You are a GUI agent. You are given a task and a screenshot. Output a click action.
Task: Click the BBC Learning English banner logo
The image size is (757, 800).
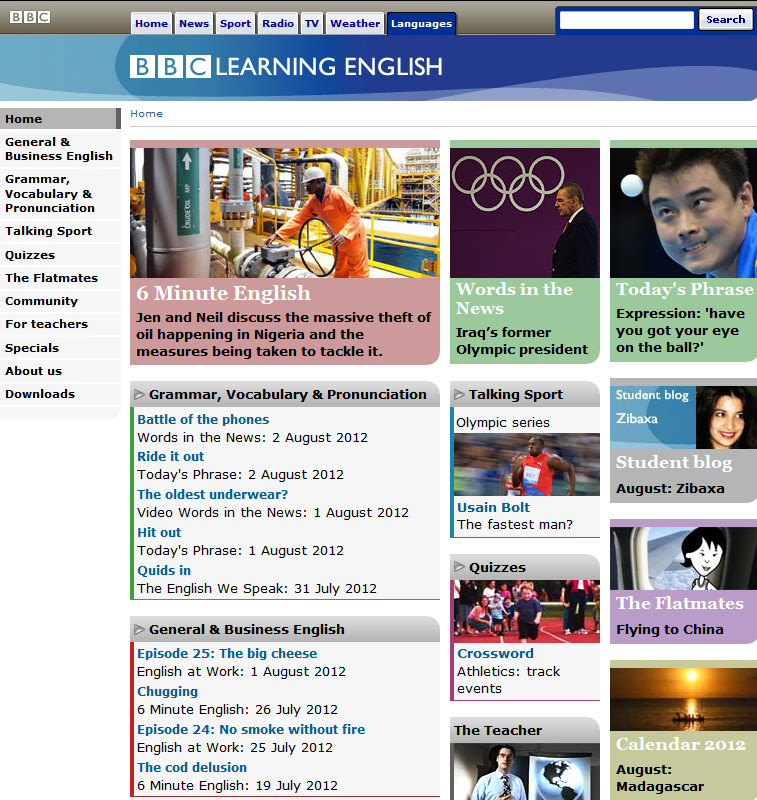286,67
